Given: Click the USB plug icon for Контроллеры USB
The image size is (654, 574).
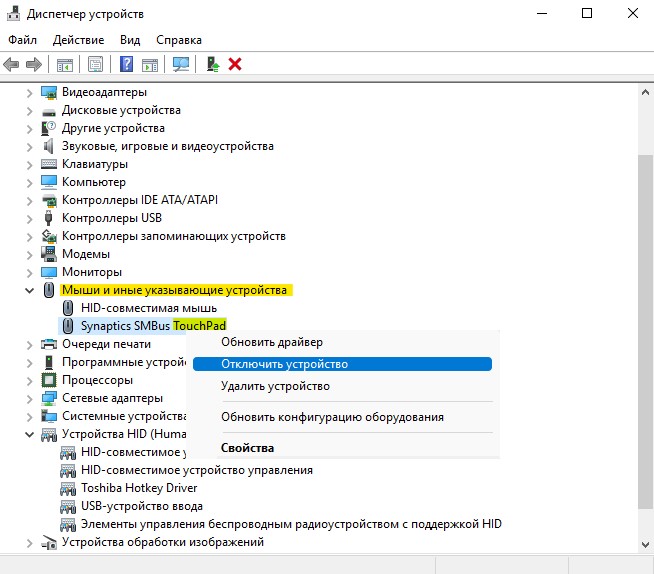Looking at the screenshot, I should [x=48, y=218].
